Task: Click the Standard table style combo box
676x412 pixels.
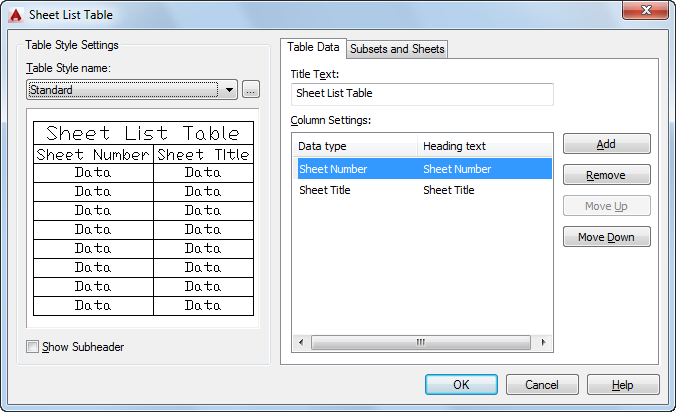Action: click(x=122, y=89)
